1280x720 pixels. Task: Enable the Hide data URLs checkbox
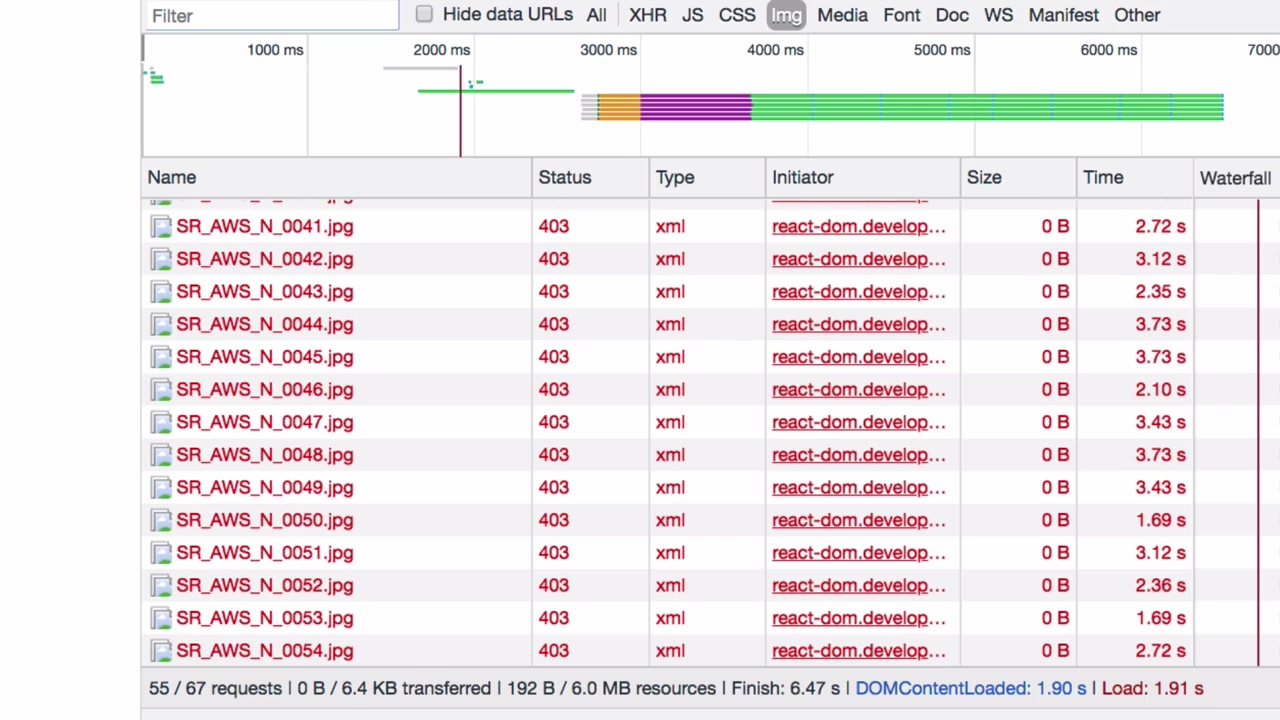424,14
